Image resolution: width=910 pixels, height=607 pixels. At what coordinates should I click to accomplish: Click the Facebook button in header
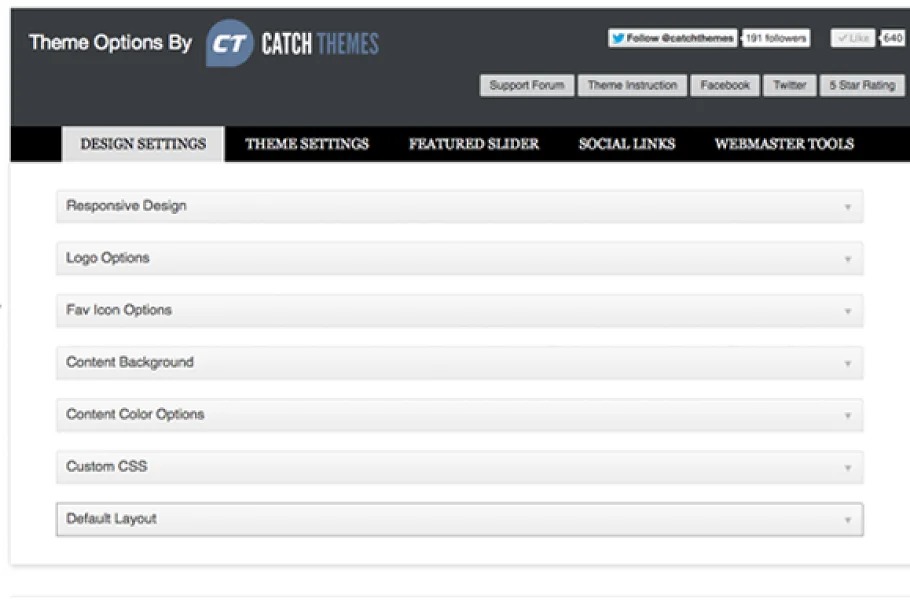tap(725, 86)
